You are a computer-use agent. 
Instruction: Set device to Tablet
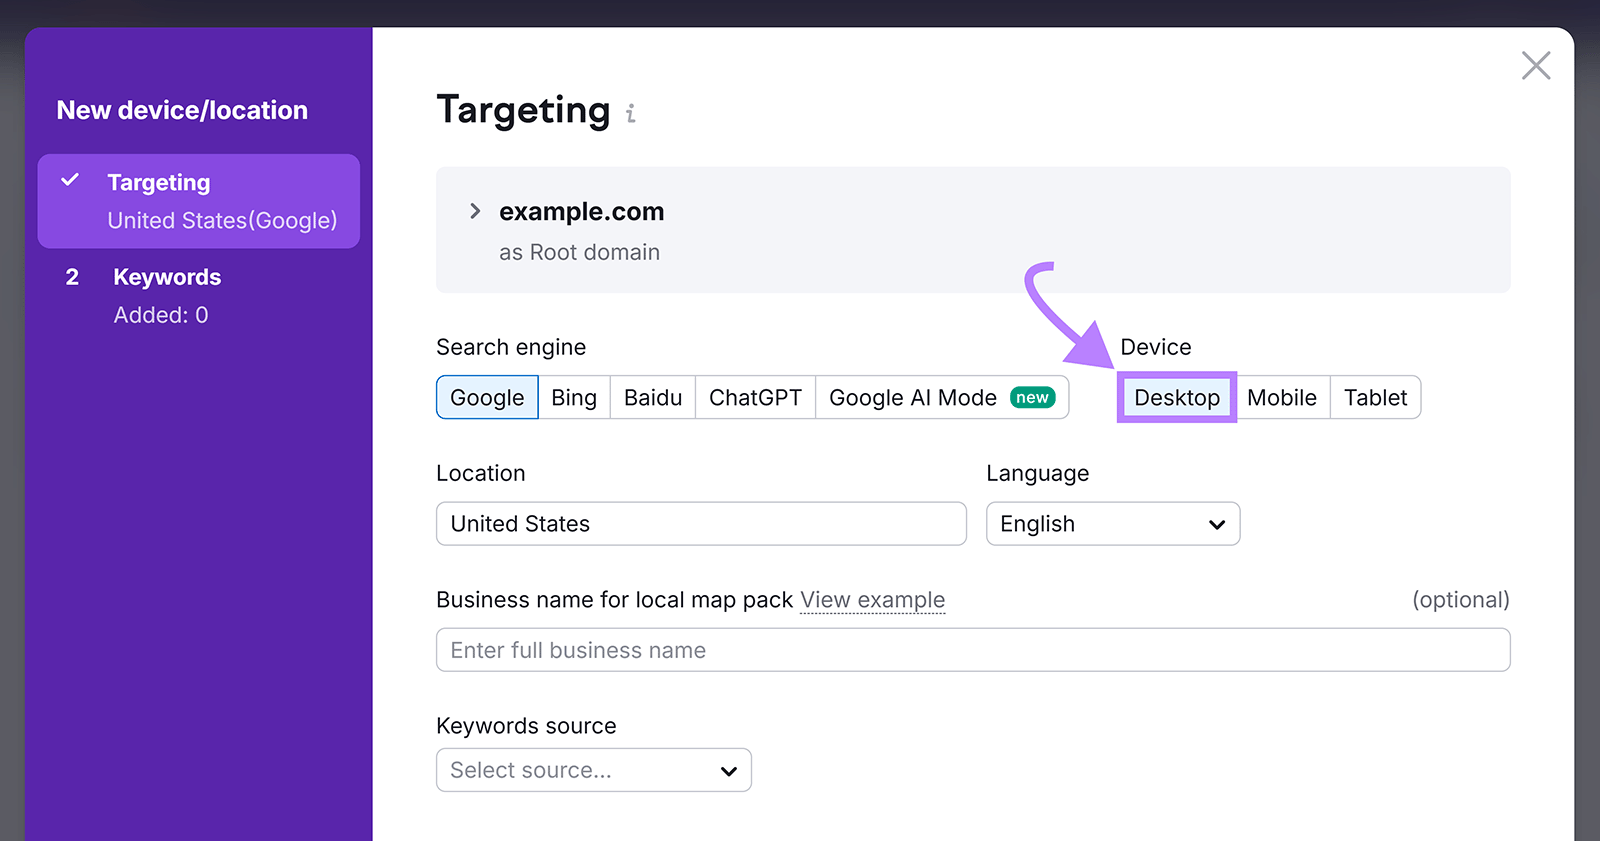1375,398
